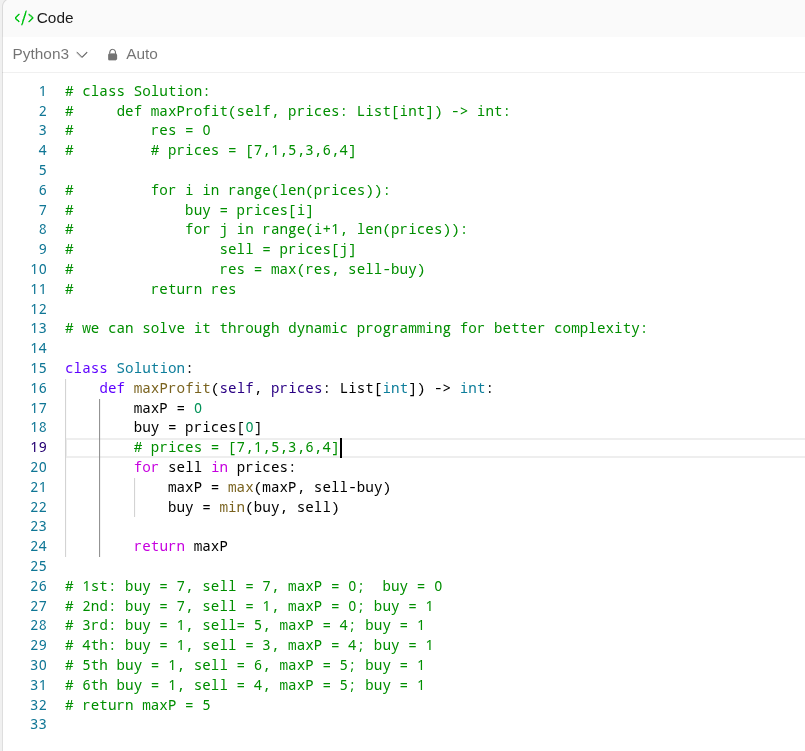Click '# prices = [7,1,5,3,6,4]' on line 4
This screenshot has height=751, width=805.
[253, 150]
